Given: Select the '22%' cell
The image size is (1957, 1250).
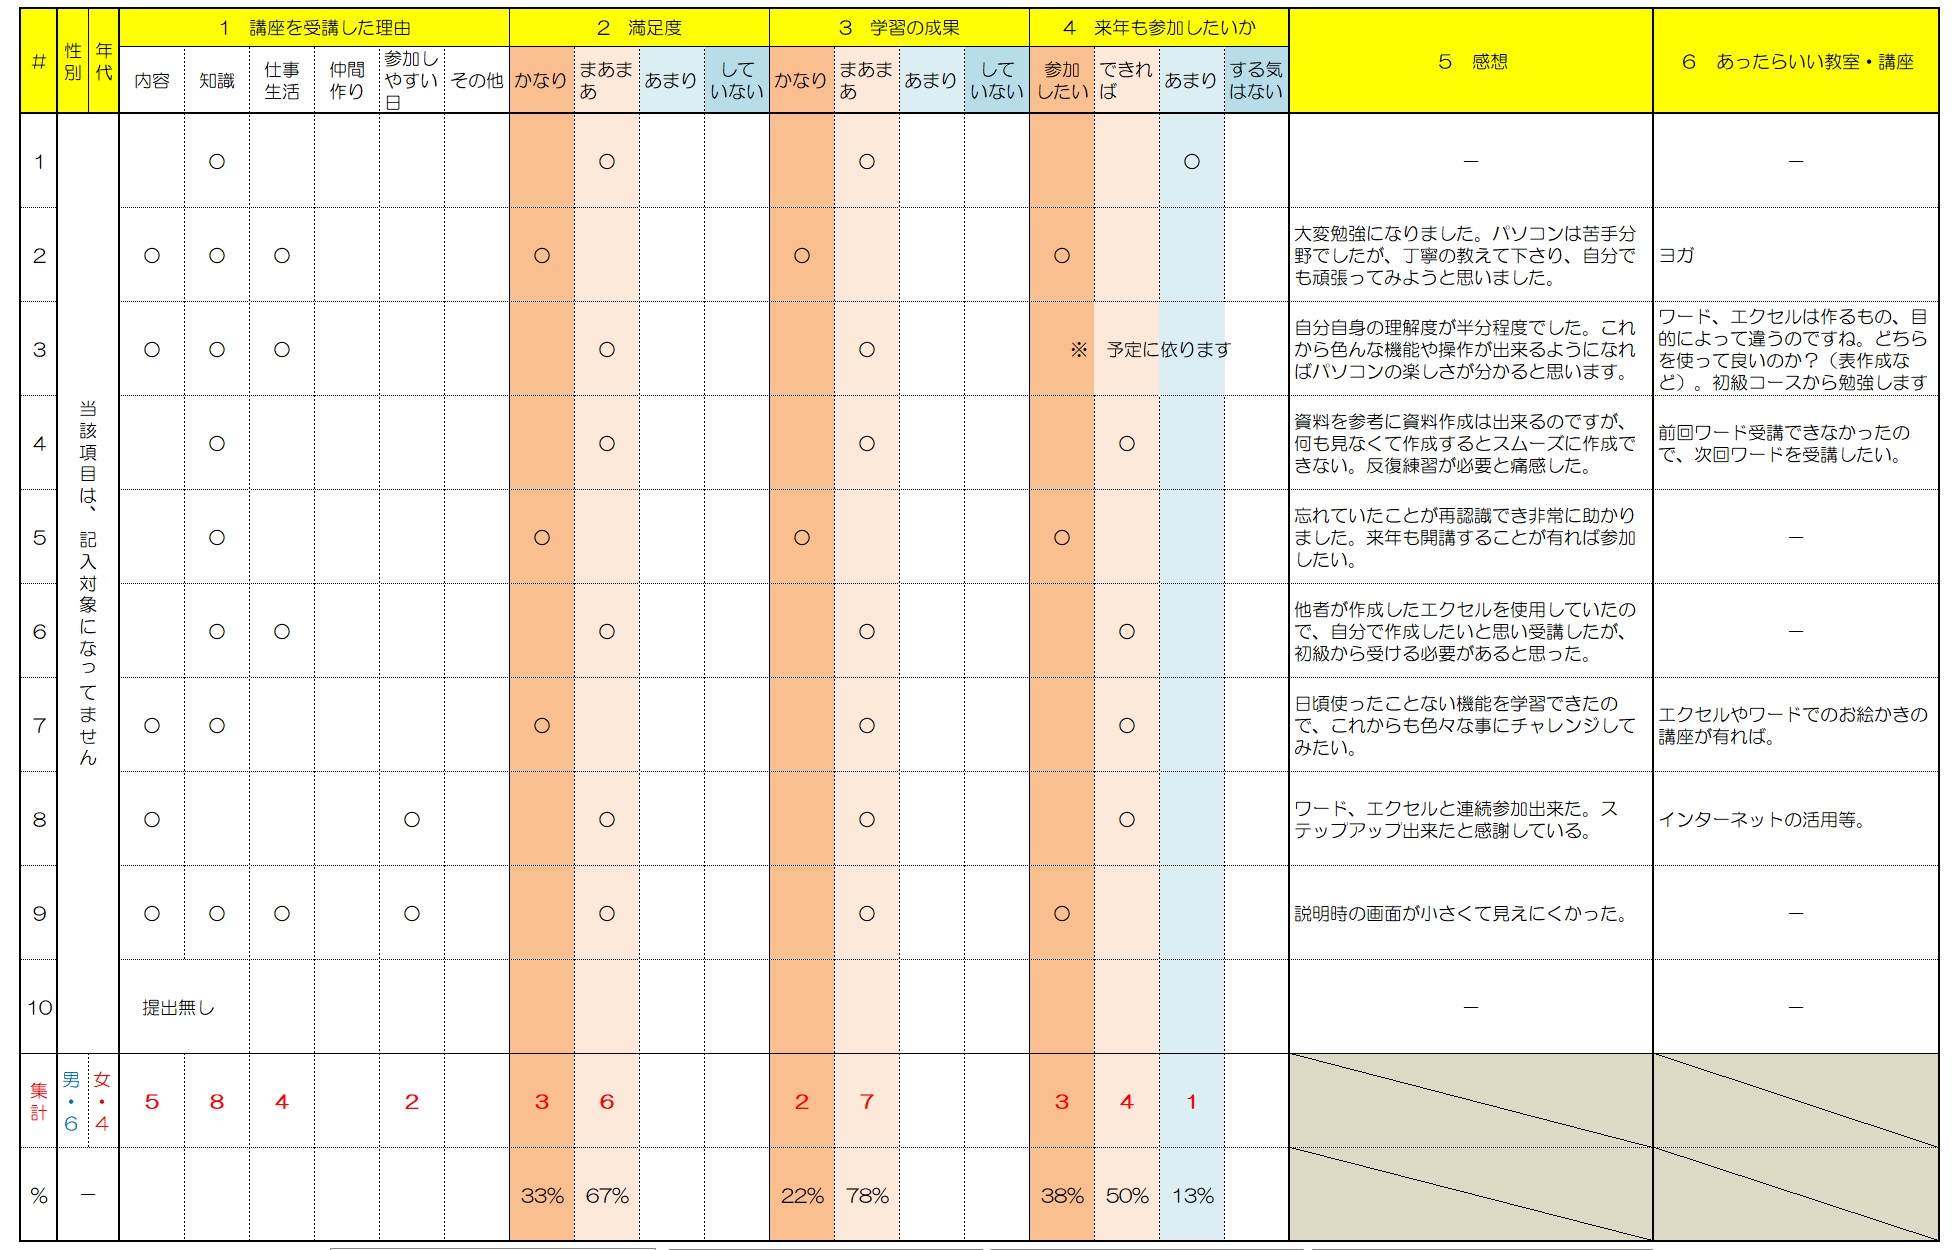Looking at the screenshot, I should [x=802, y=1195].
